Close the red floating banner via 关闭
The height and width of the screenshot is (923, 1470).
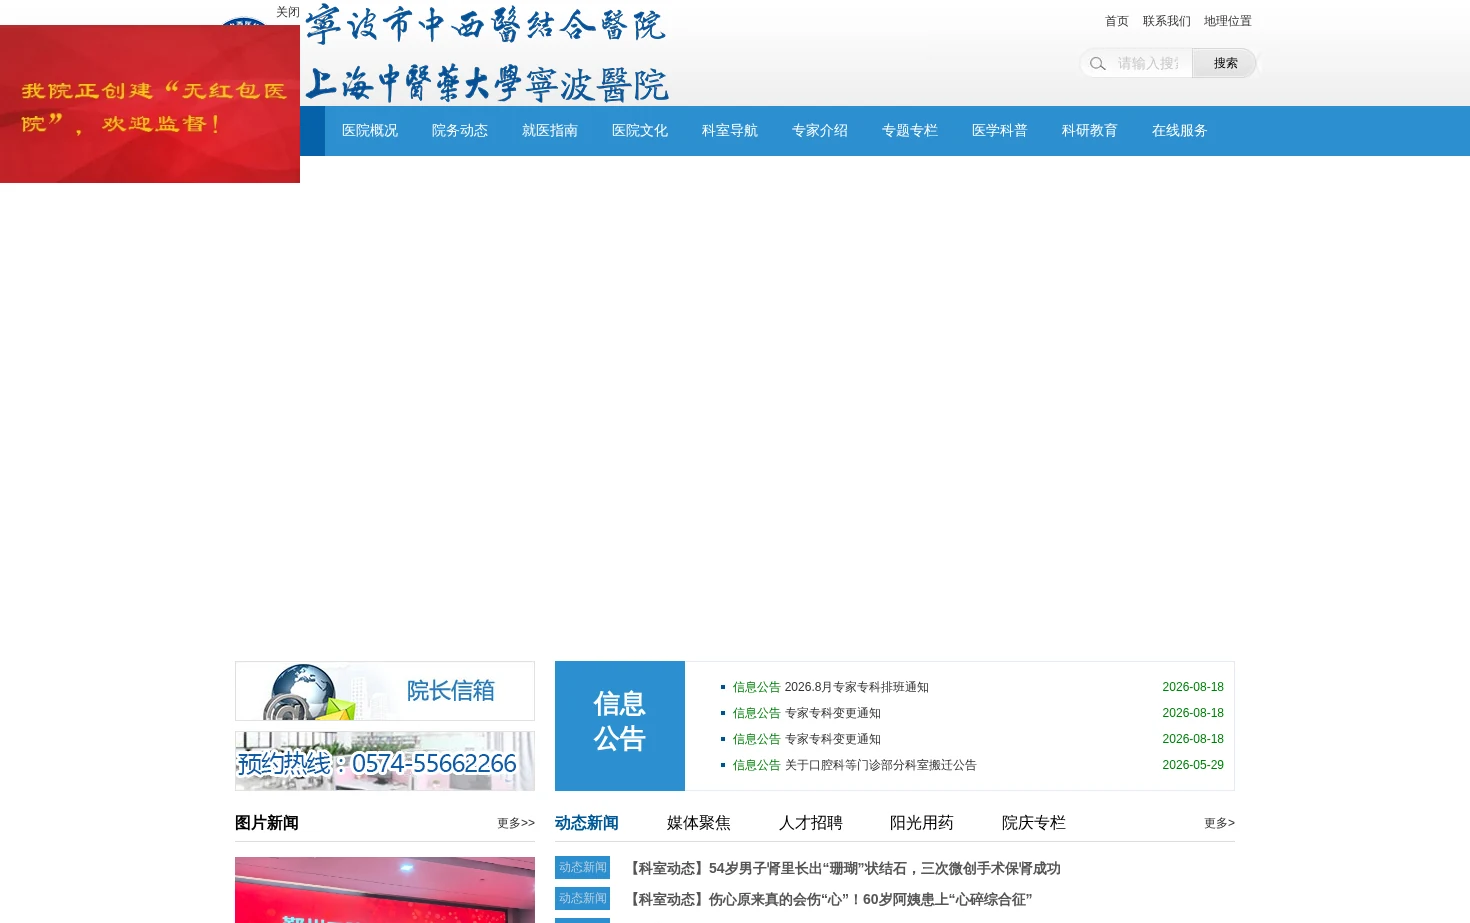point(288,12)
